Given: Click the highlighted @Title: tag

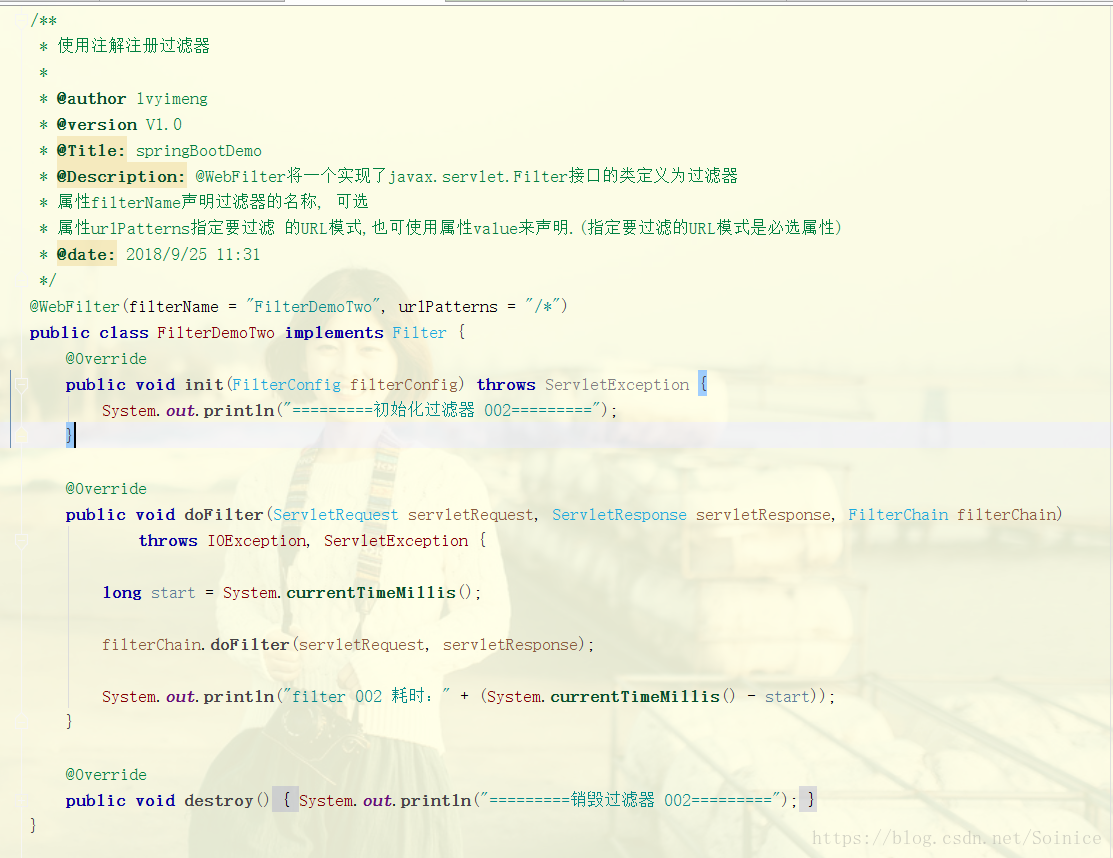Looking at the screenshot, I should click(x=91, y=150).
